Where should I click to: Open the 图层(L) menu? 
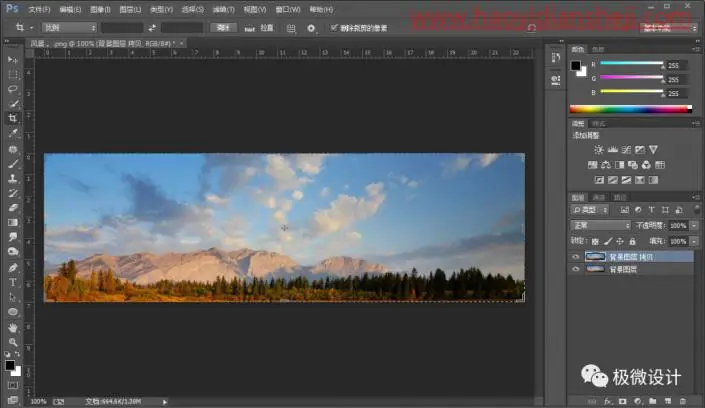click(x=130, y=9)
